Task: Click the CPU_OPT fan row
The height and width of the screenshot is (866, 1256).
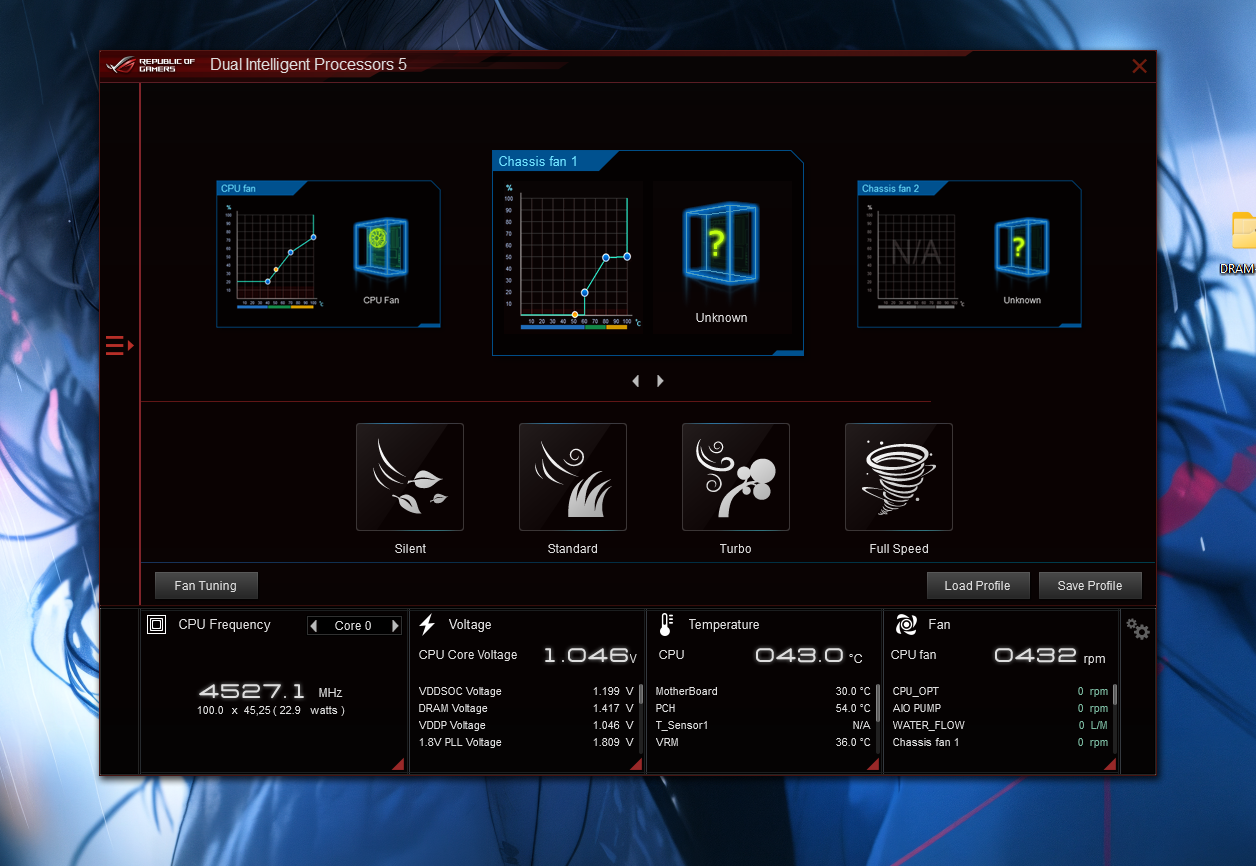Action: click(x=1000, y=692)
